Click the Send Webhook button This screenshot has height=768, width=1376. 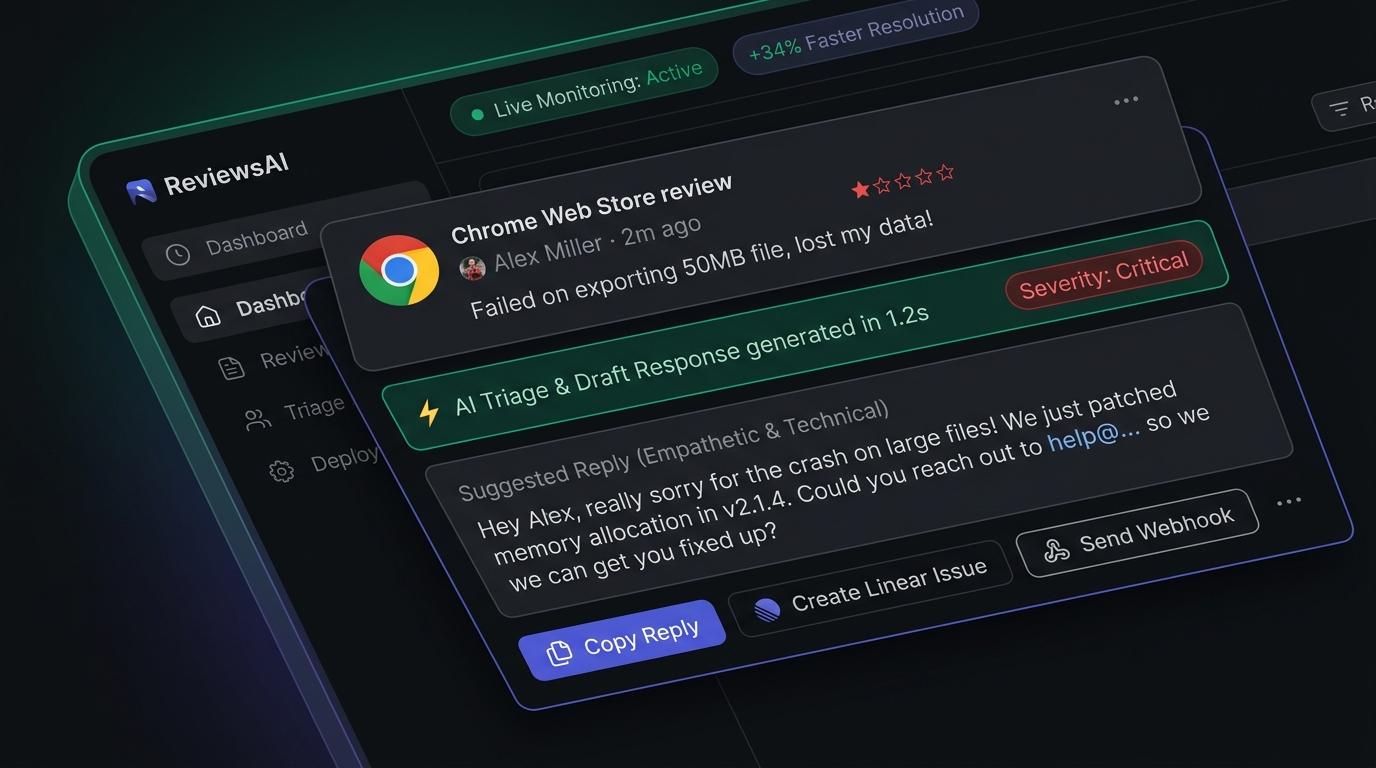pos(1138,532)
